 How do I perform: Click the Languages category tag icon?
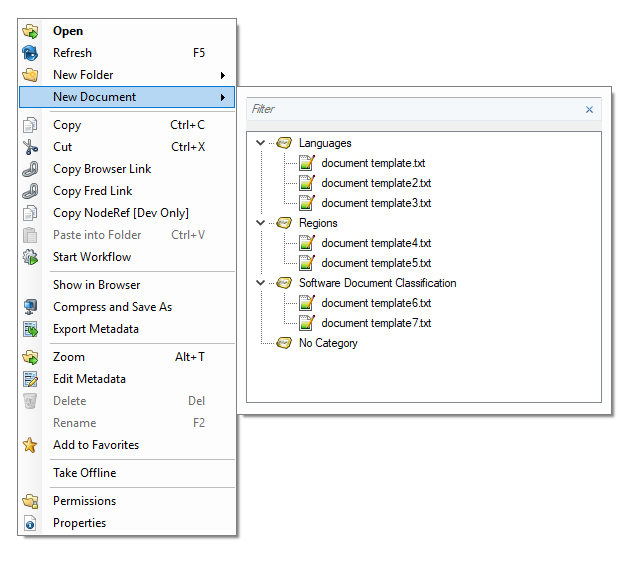pos(284,143)
